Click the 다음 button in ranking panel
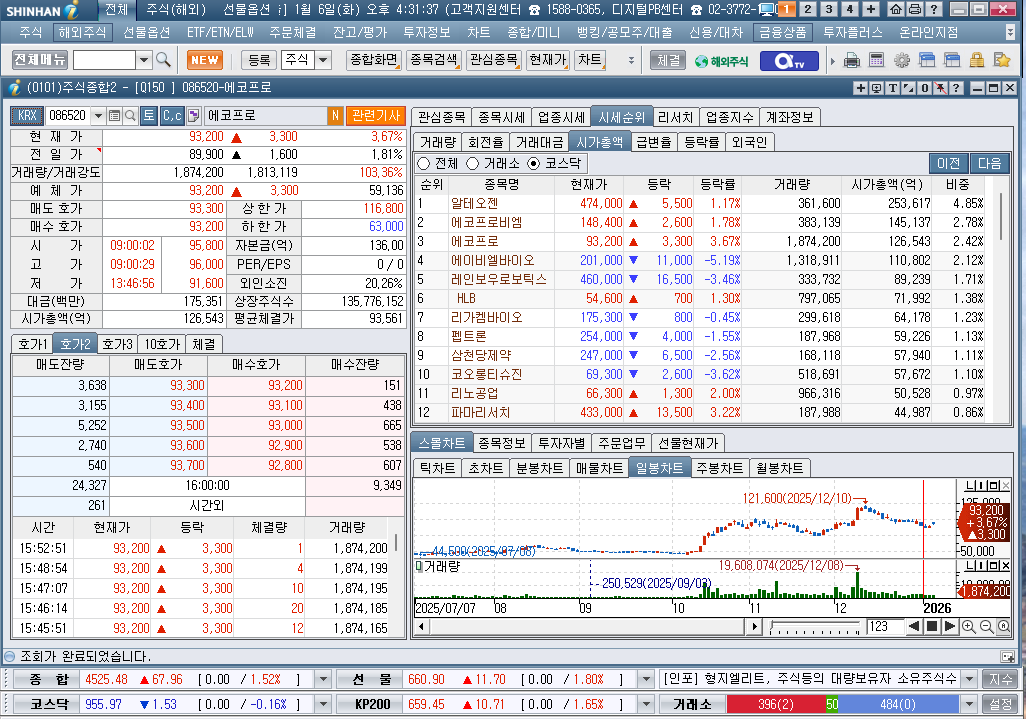The image size is (1026, 719). coord(989,164)
